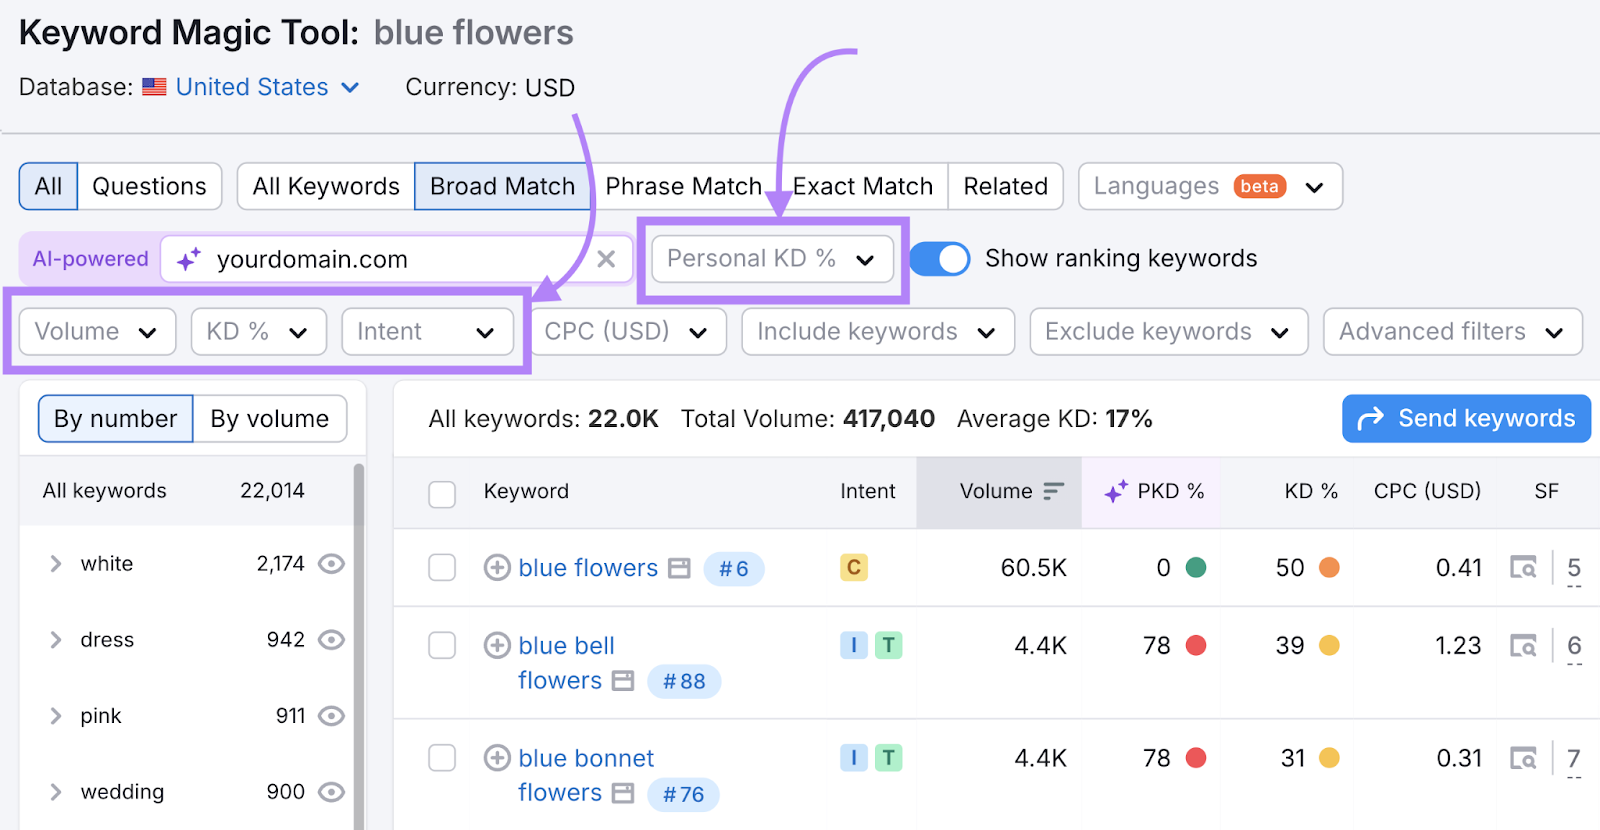Viewport: 1600px width, 830px height.
Task: Click the plus icon beside blue bell flowers
Action: point(497,645)
